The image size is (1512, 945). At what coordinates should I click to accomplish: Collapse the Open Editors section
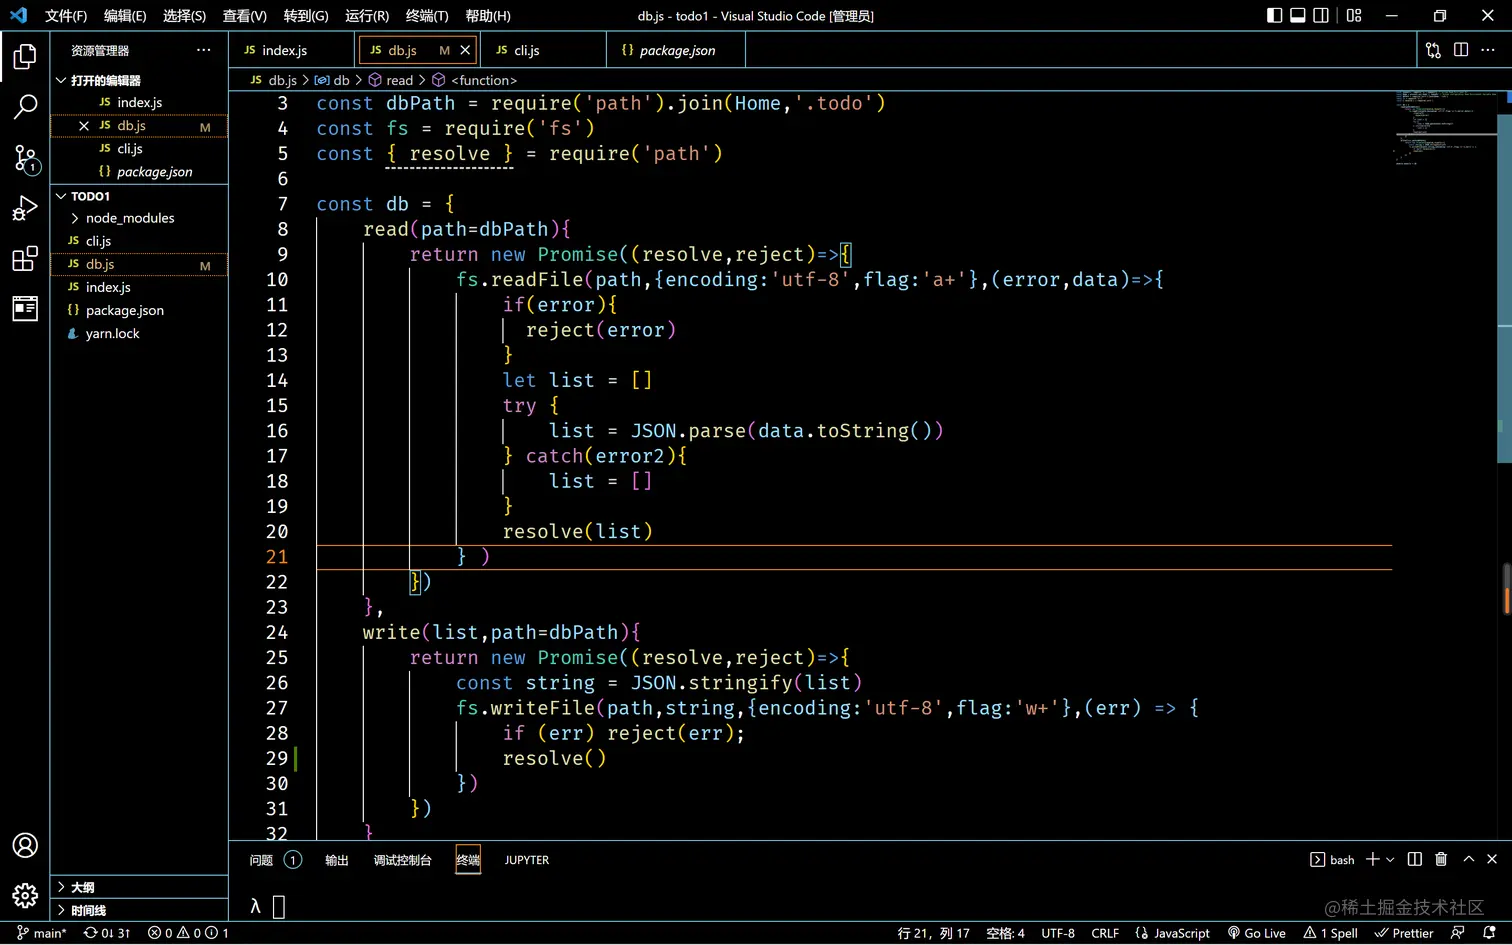point(139,80)
